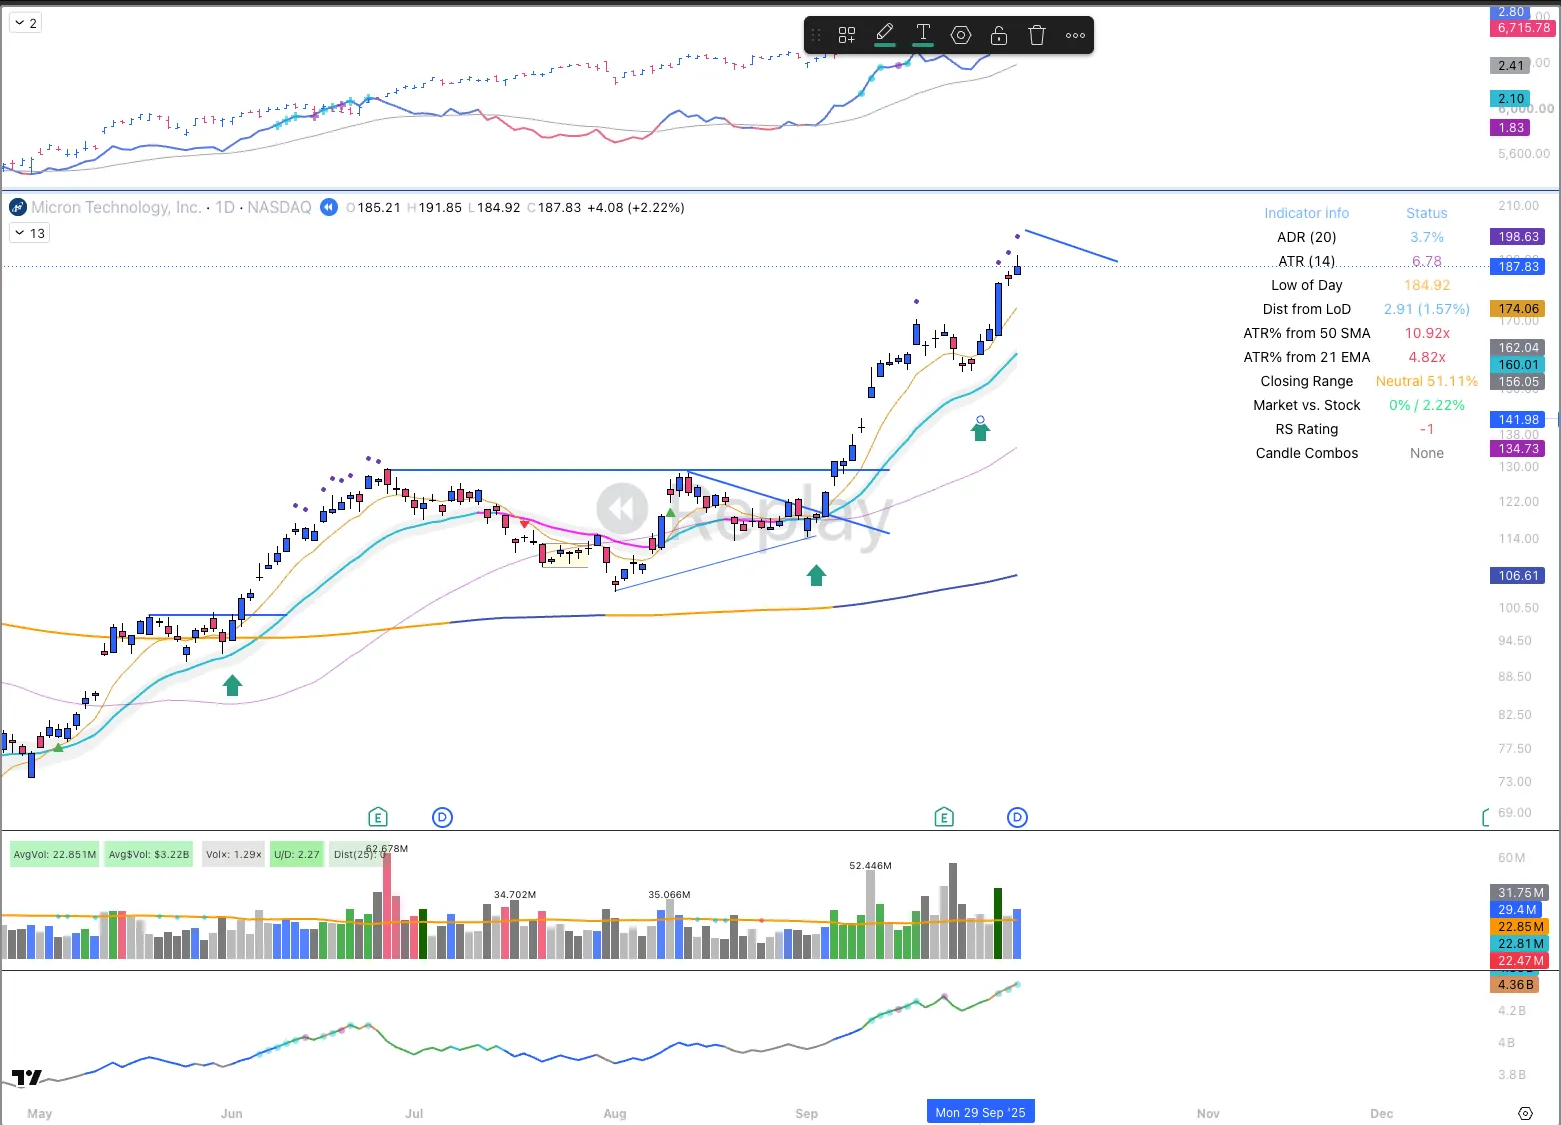Click the replay mode rewind icon

[329, 207]
